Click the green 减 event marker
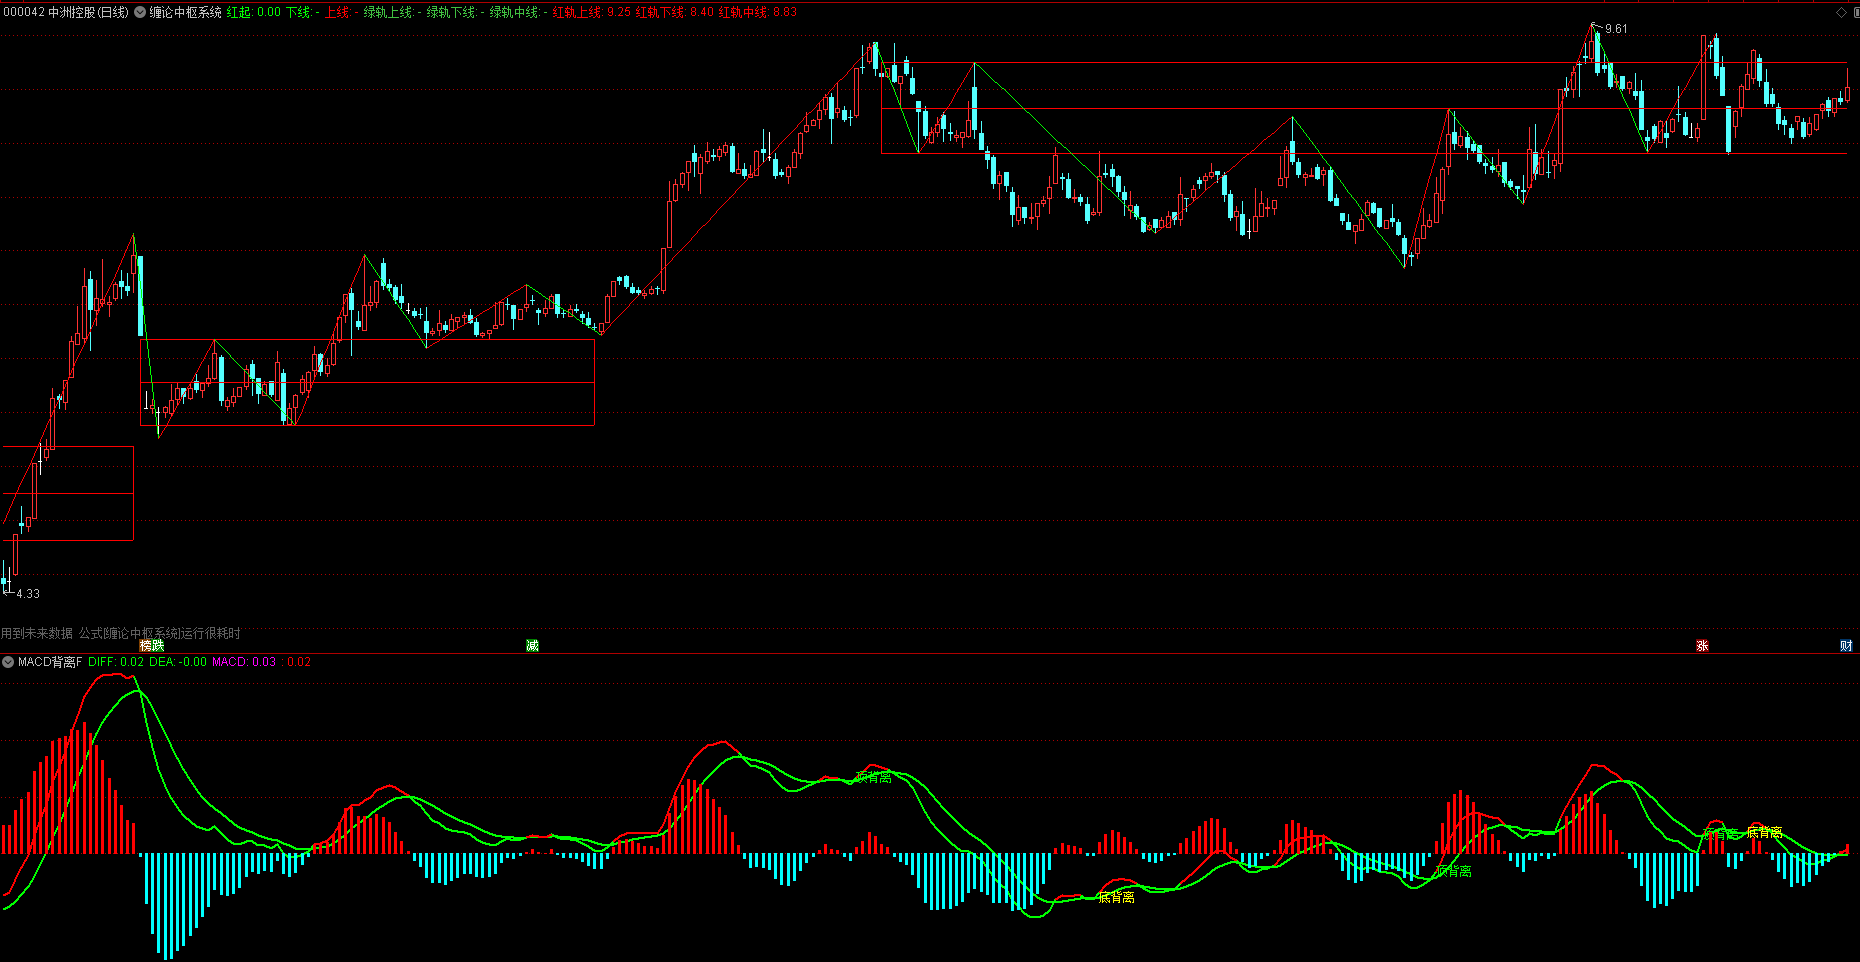Image resolution: width=1860 pixels, height=962 pixels. [532, 646]
